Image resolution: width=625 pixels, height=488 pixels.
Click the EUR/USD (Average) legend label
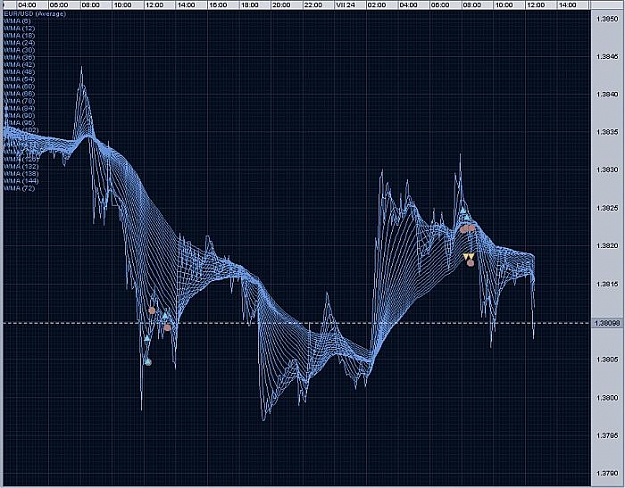(x=34, y=14)
